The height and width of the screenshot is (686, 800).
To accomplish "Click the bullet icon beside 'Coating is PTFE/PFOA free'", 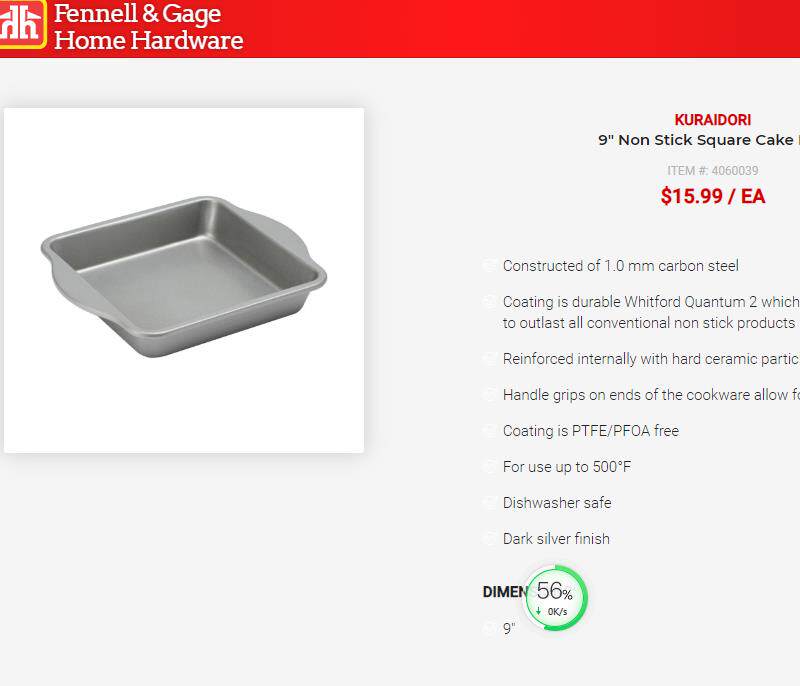I will click(x=489, y=431).
